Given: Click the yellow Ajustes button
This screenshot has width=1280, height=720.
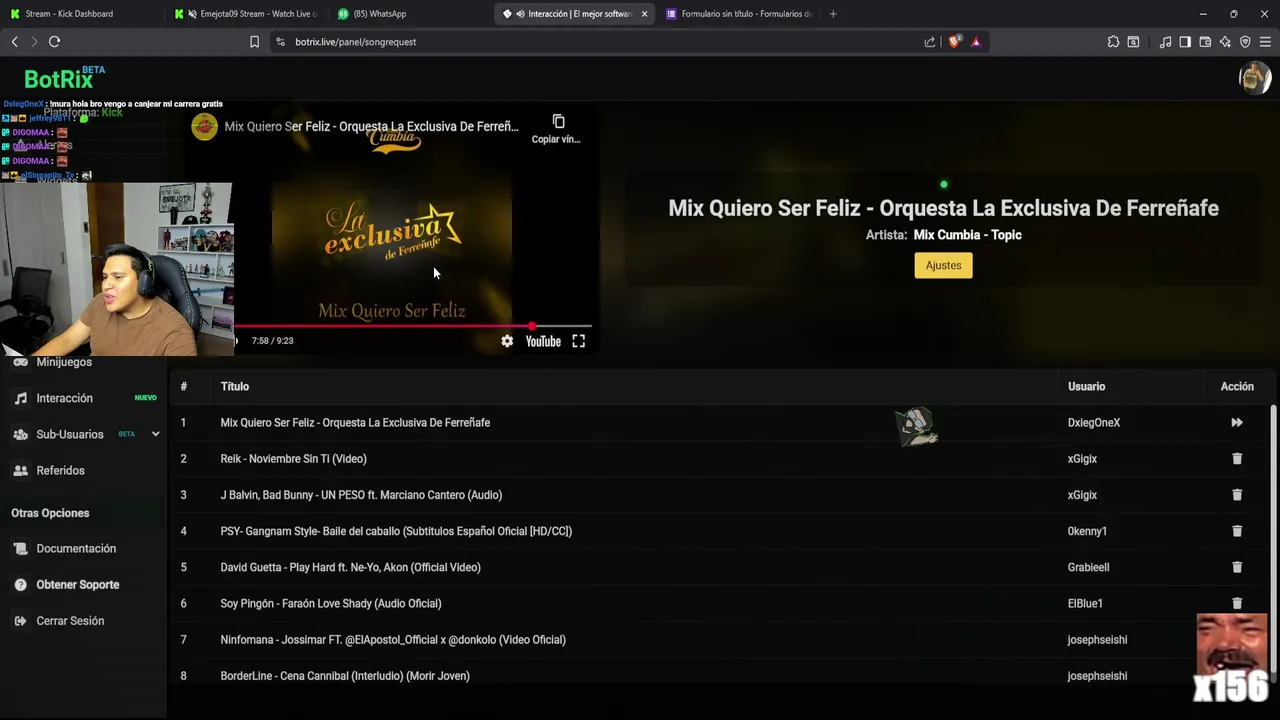Looking at the screenshot, I should click(943, 265).
